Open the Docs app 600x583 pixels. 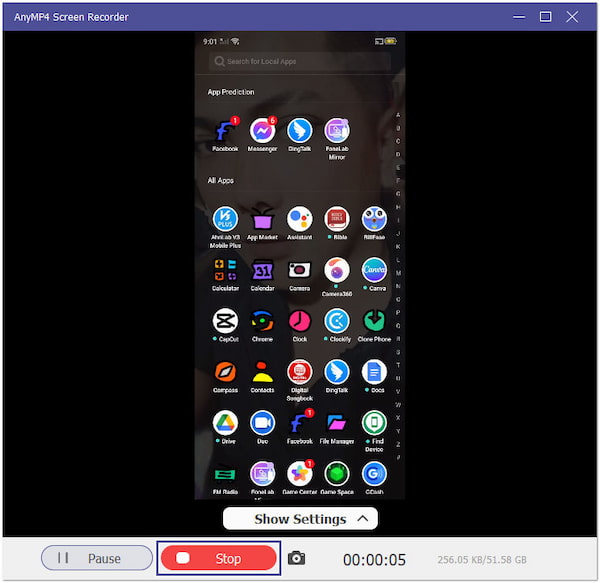click(x=374, y=372)
